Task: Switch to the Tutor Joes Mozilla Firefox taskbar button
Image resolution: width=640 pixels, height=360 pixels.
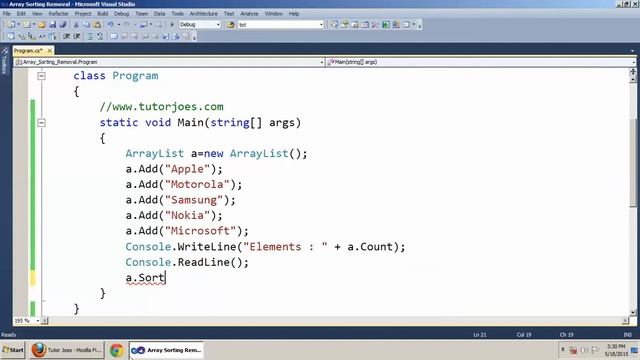Action: click(66, 350)
